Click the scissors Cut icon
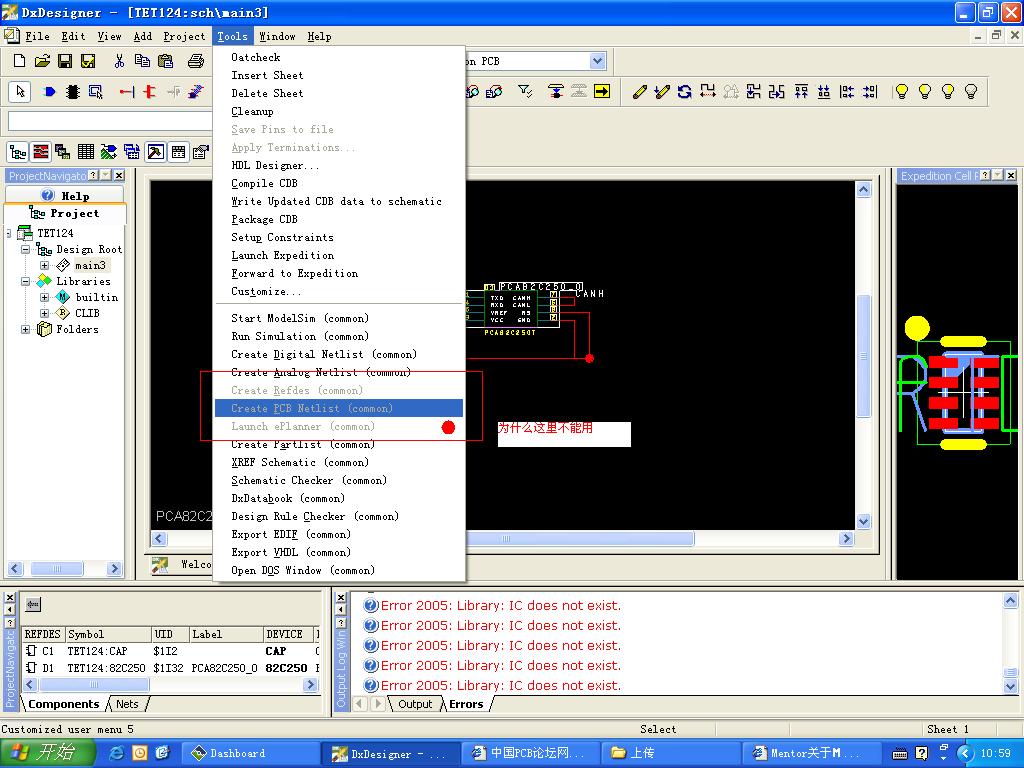The width and height of the screenshot is (1024, 768). tap(119, 61)
